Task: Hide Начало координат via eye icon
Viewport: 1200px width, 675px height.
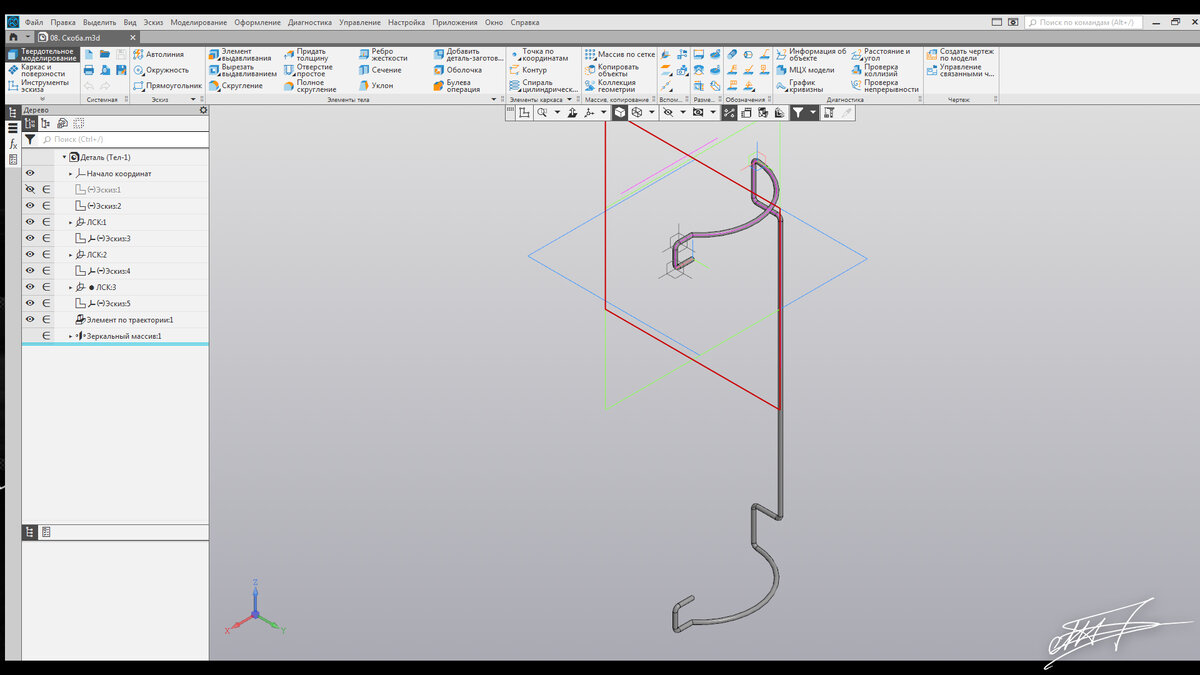Action: click(30, 173)
